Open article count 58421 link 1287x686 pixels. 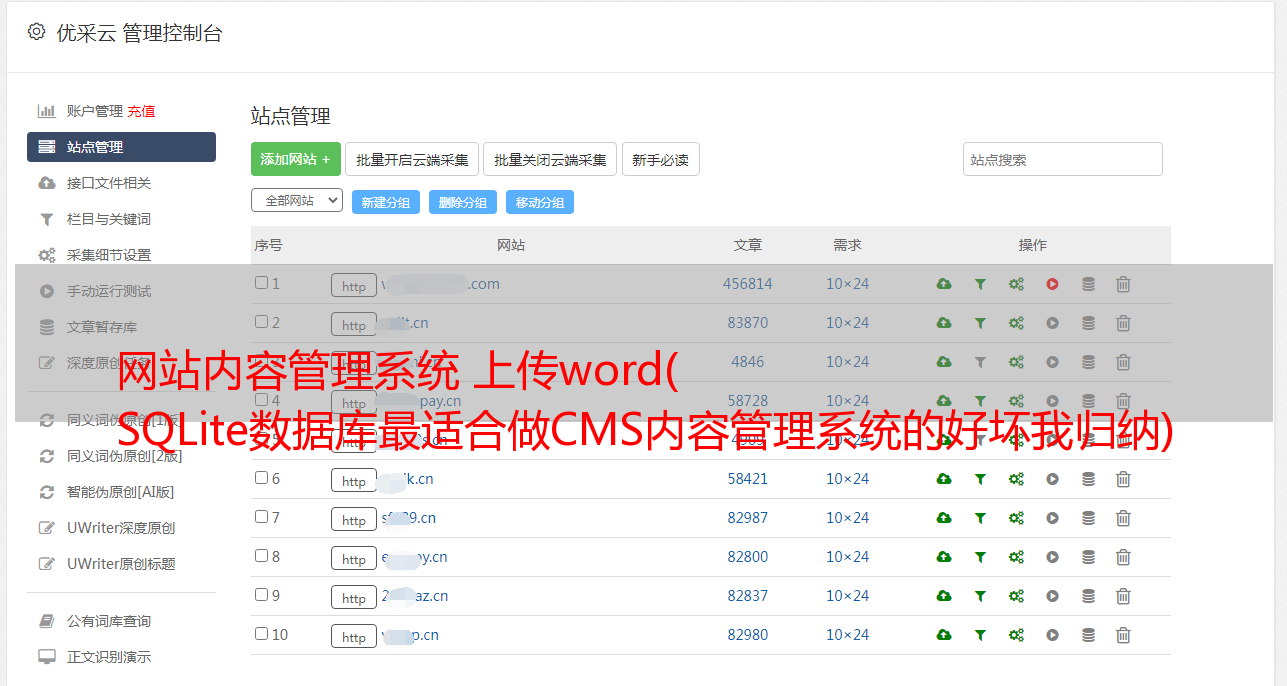pos(748,479)
